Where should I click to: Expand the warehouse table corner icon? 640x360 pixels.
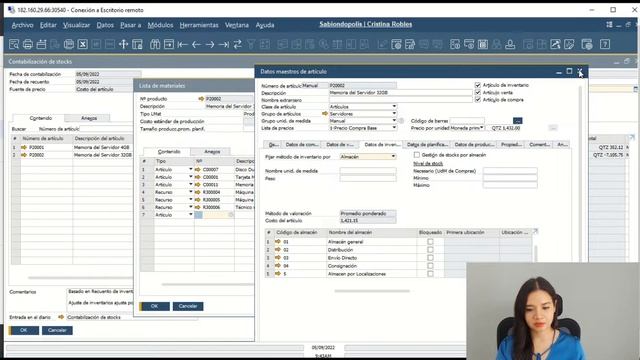pos(536,232)
